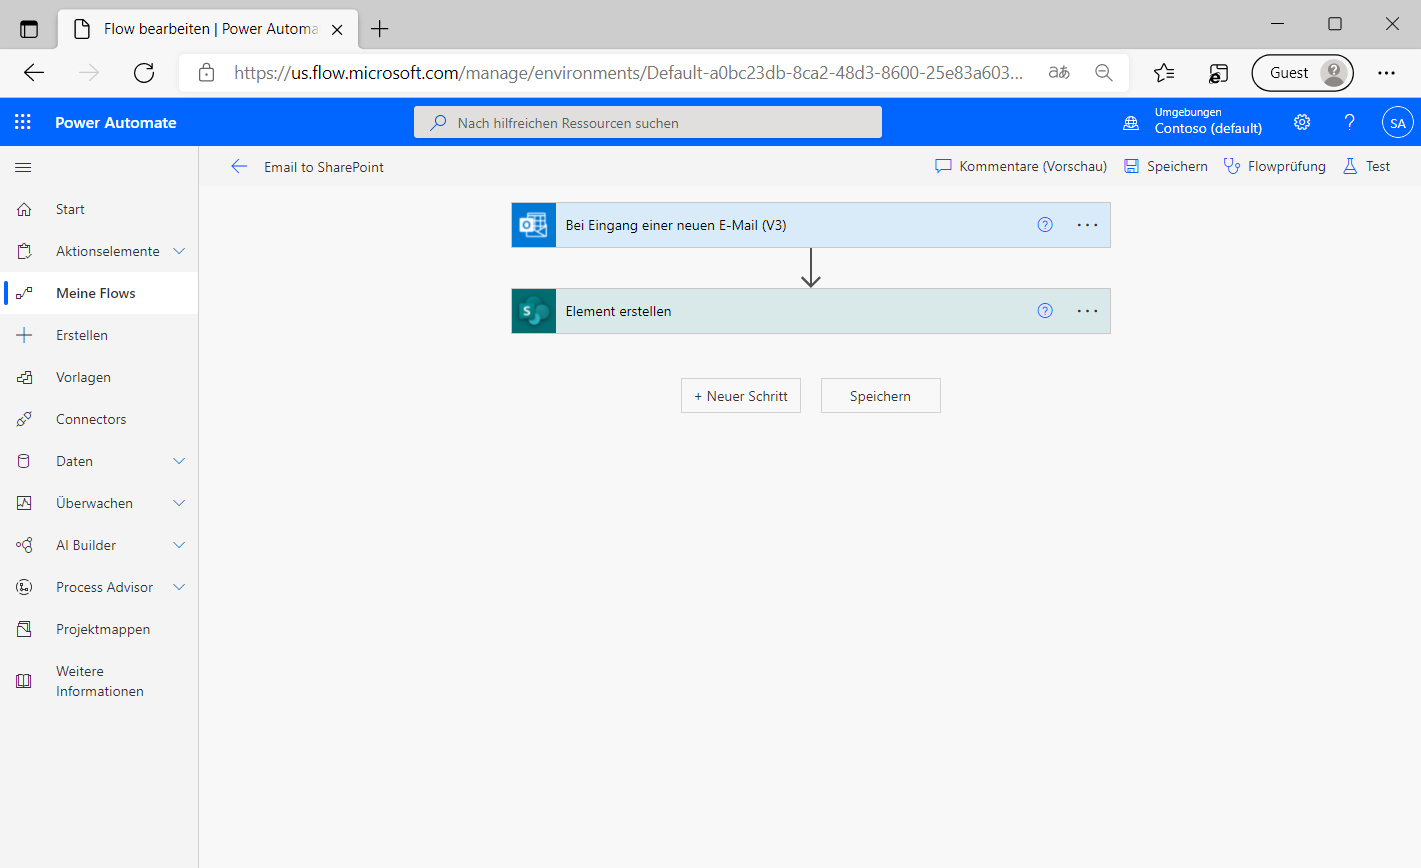1421x868 pixels.
Task: Open more options for Element erstellen step
Action: pos(1088,311)
